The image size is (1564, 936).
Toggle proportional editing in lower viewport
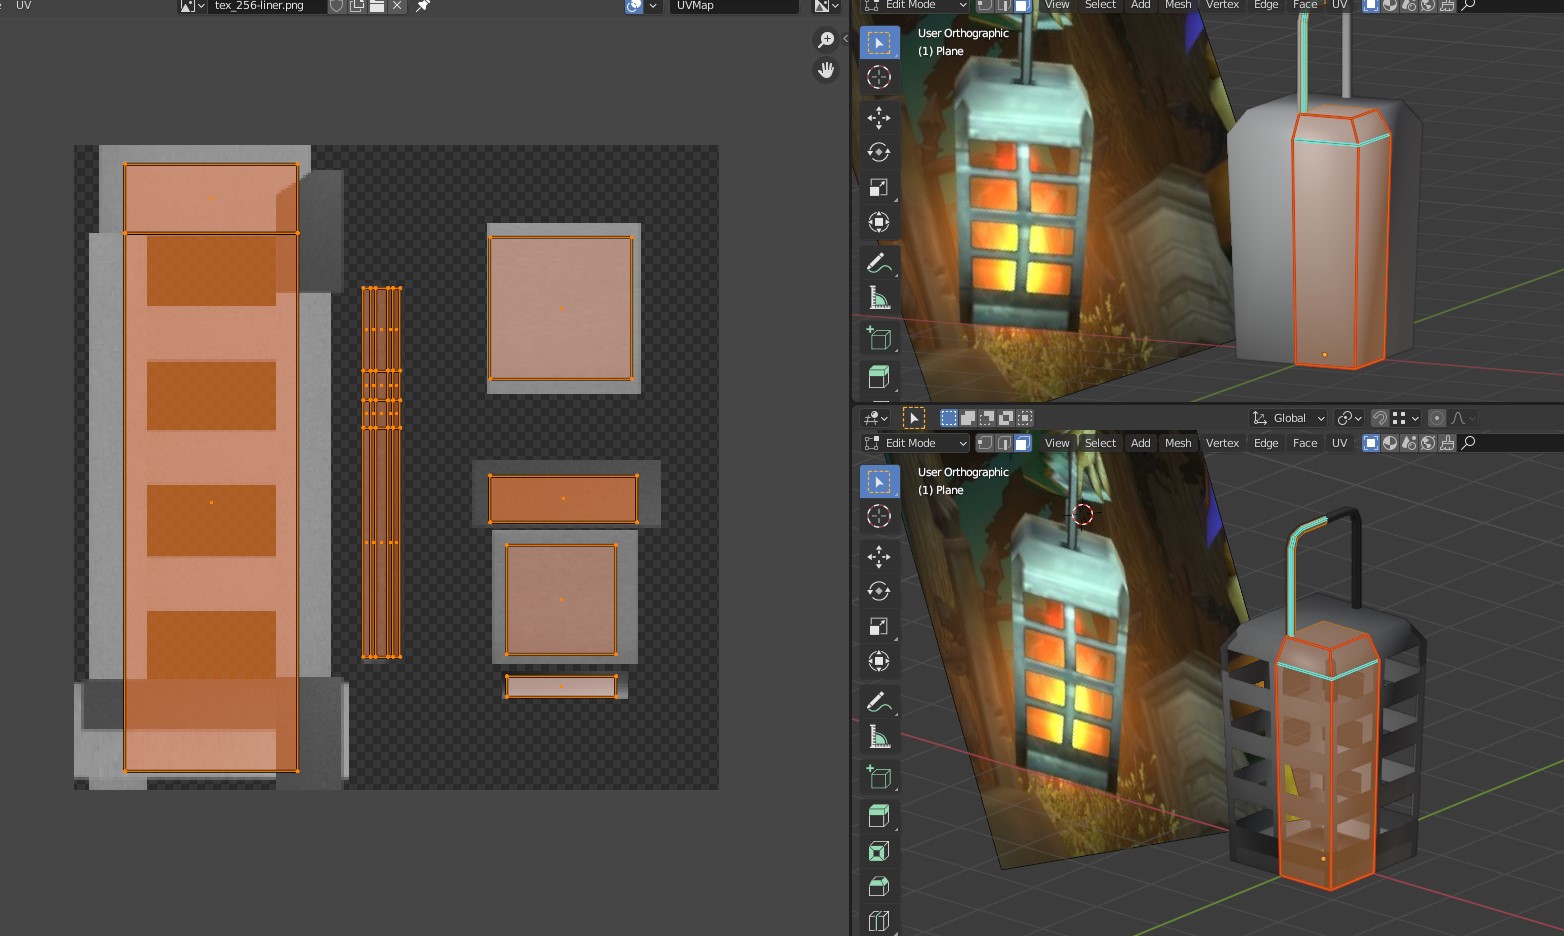click(x=1437, y=418)
